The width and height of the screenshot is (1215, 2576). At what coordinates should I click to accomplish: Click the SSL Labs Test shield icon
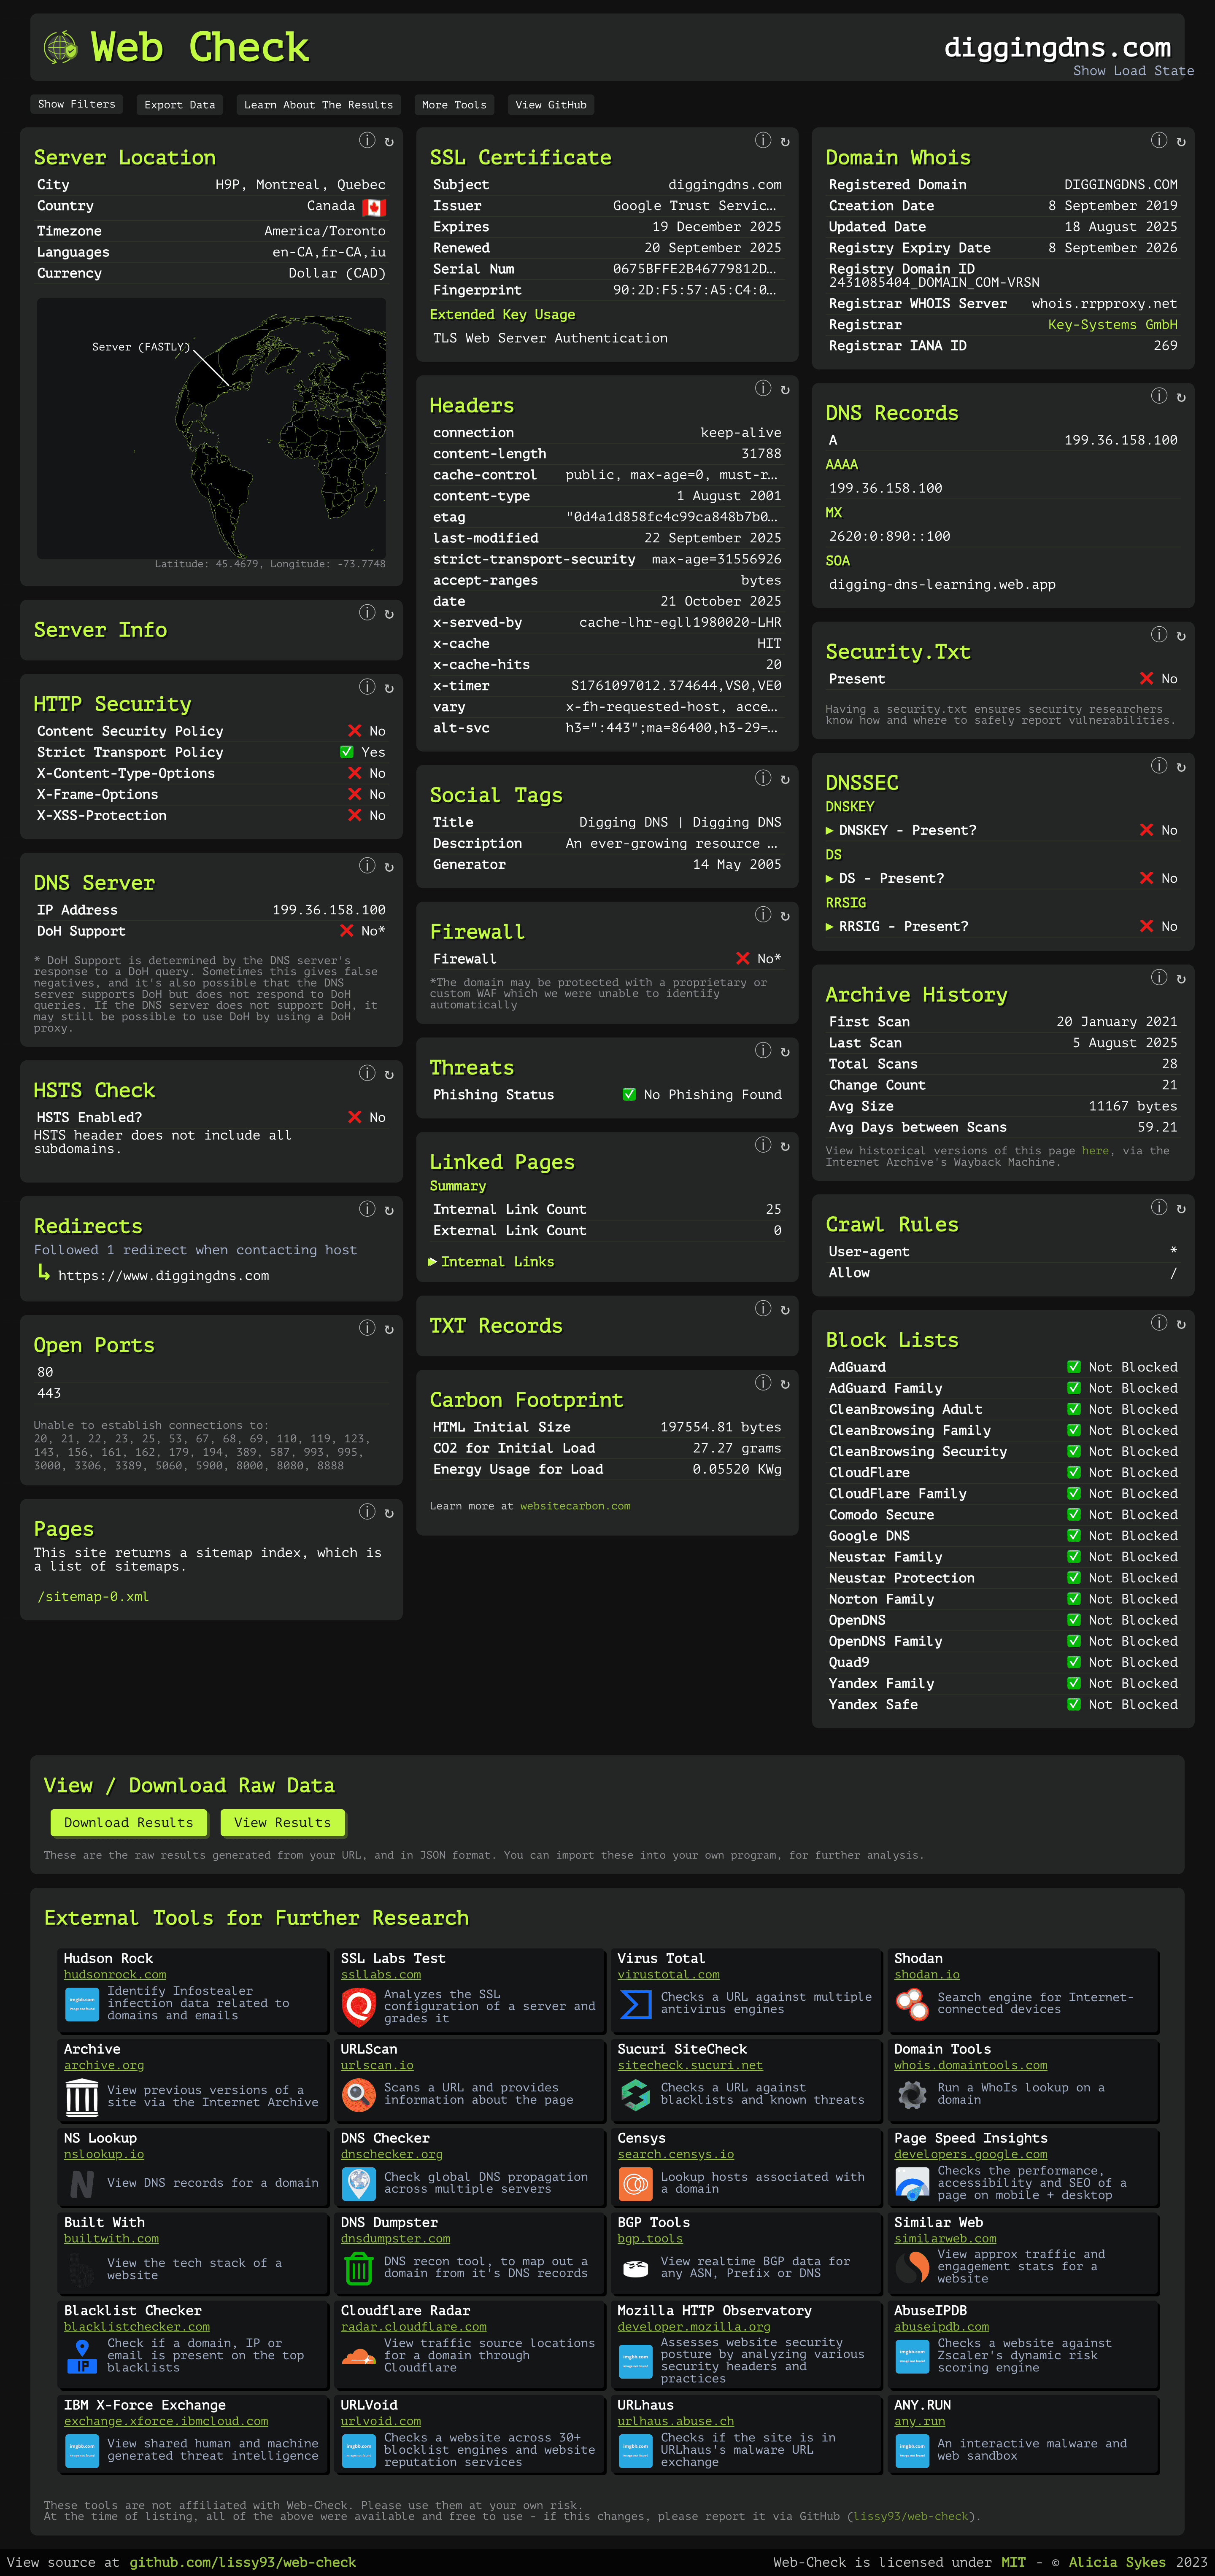[358, 2006]
